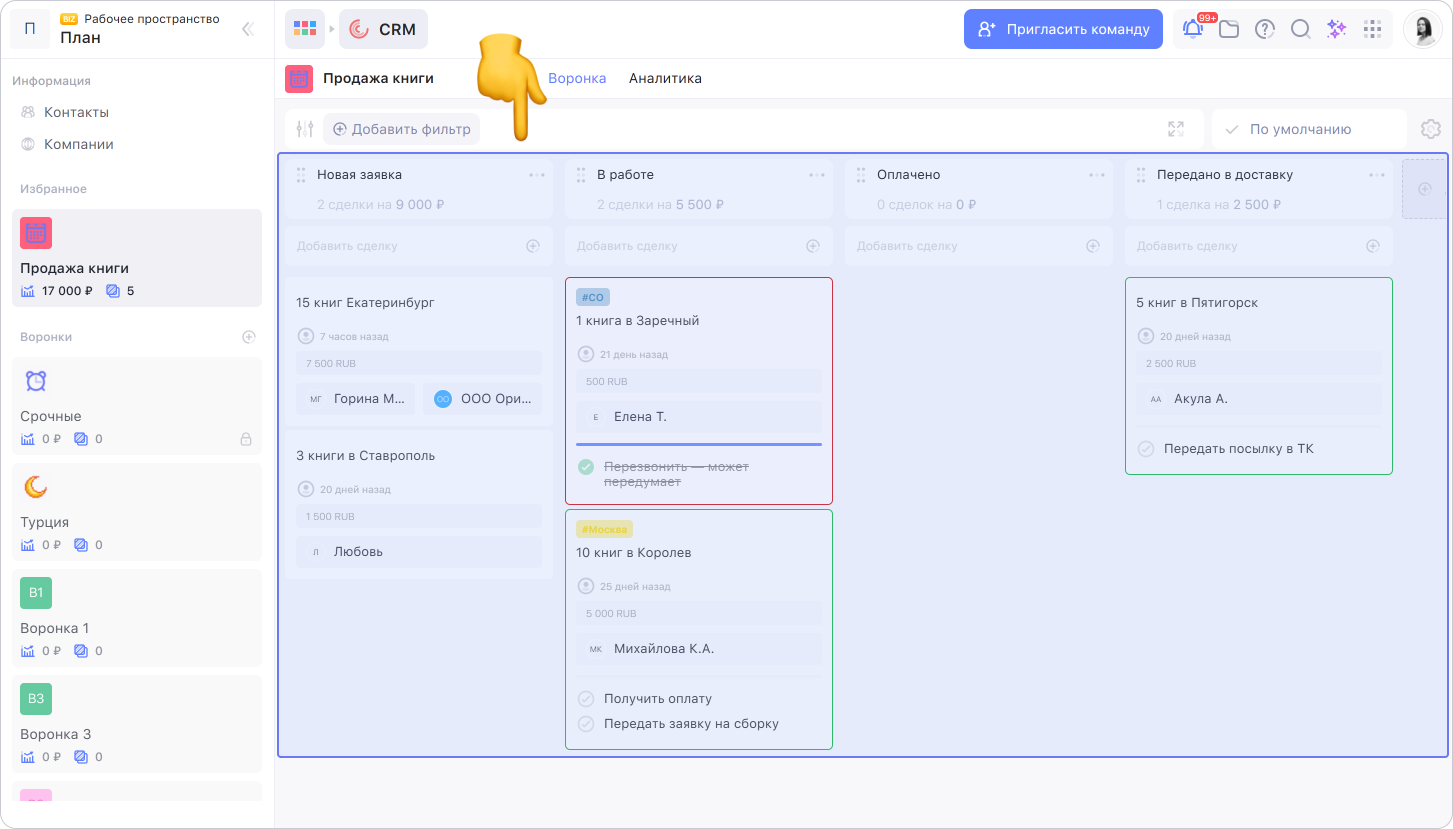Check off 'Получить оплату' task

(x=586, y=699)
